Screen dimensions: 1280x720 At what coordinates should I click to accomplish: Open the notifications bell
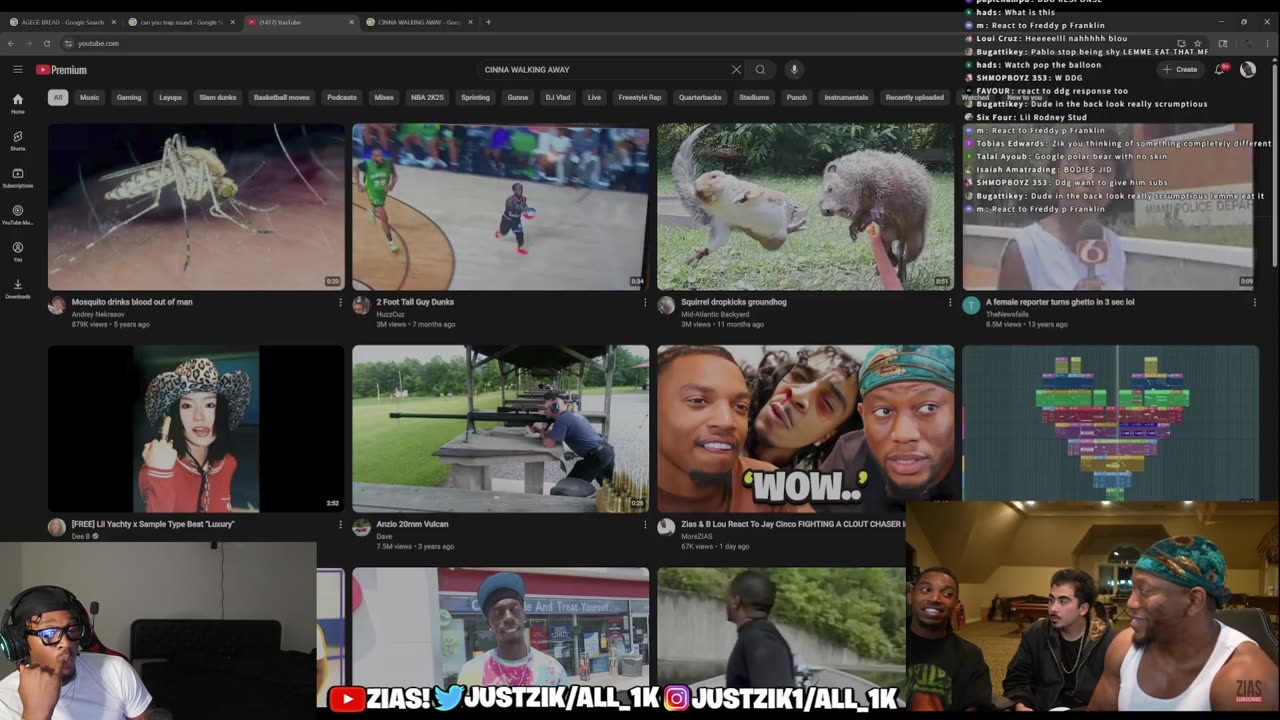(1219, 70)
